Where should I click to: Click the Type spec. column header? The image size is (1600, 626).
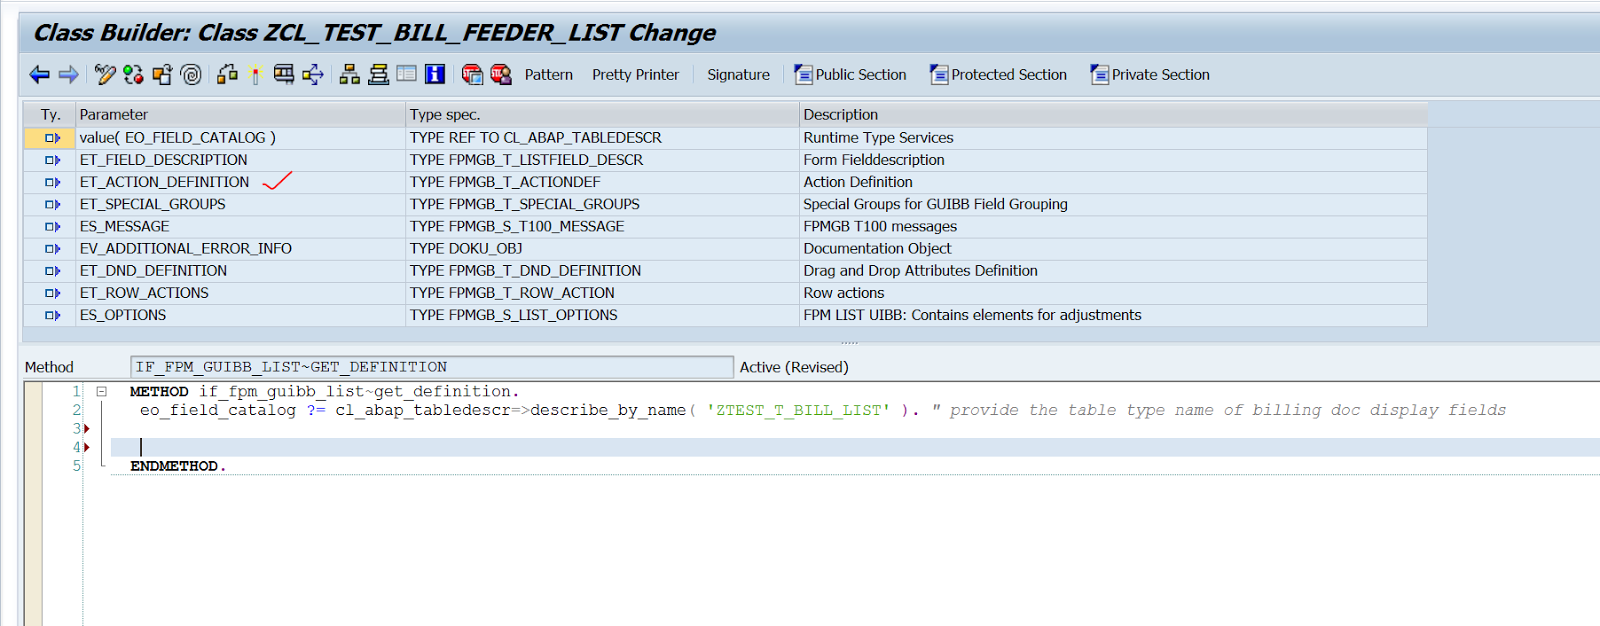tap(602, 114)
